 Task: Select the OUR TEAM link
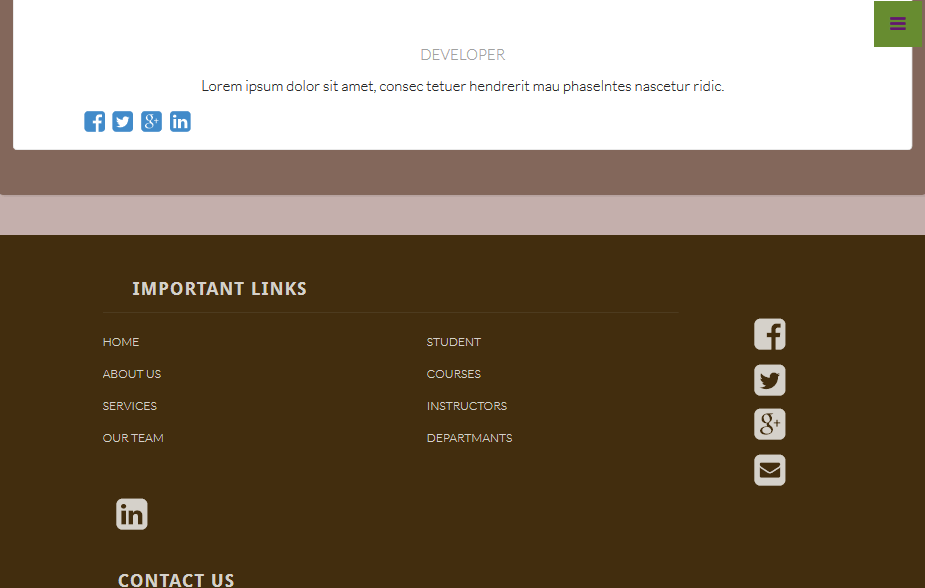[133, 438]
